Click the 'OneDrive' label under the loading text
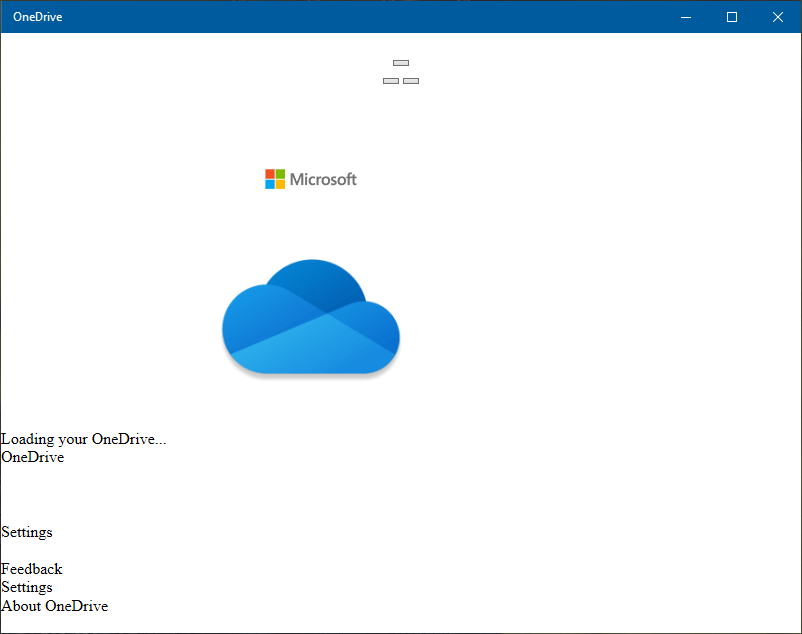This screenshot has width=802, height=634. (x=32, y=457)
